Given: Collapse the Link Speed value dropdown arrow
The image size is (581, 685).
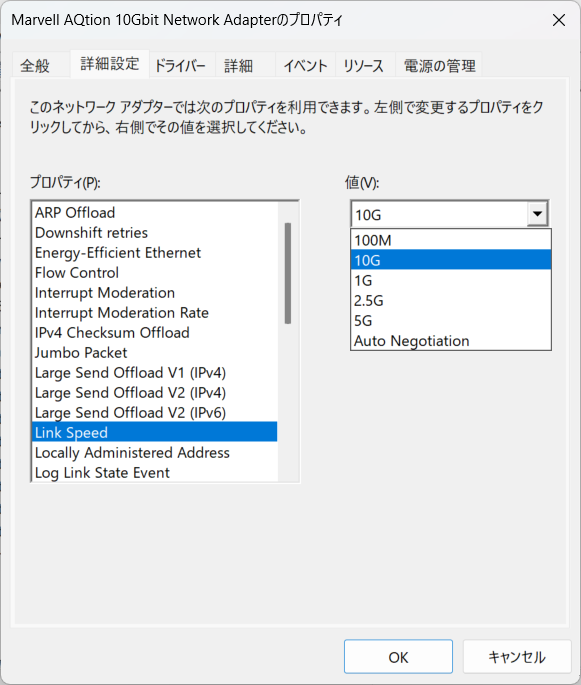Looking at the screenshot, I should pyautogui.click(x=537, y=214).
